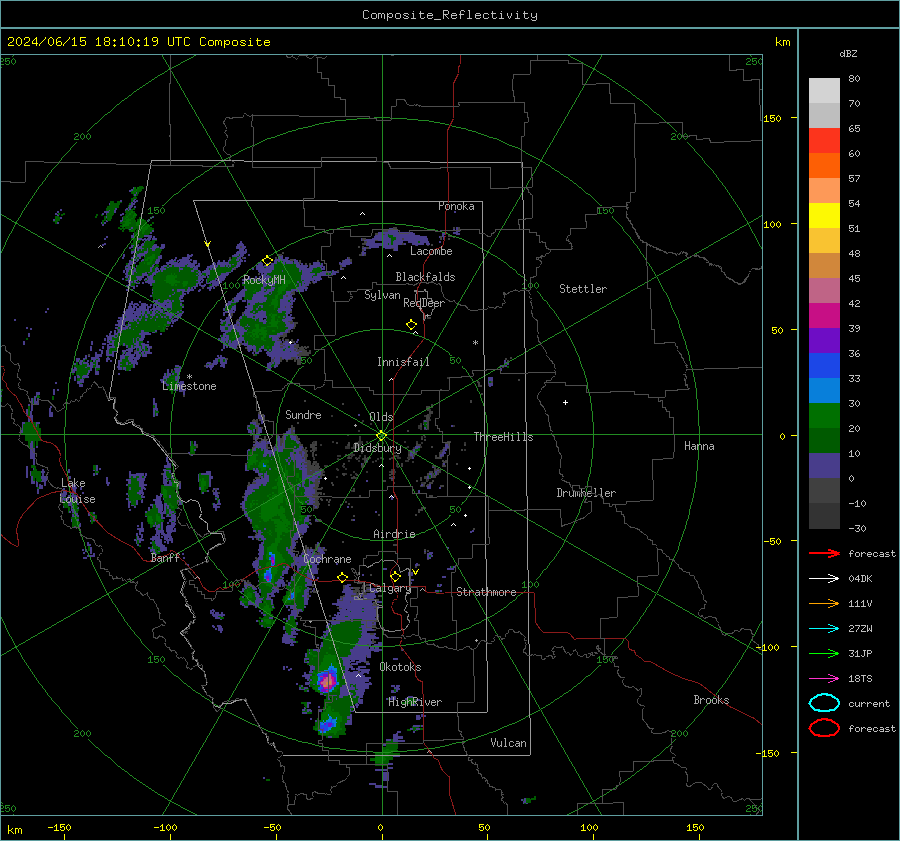Click the Lake Louise label

click(78, 491)
